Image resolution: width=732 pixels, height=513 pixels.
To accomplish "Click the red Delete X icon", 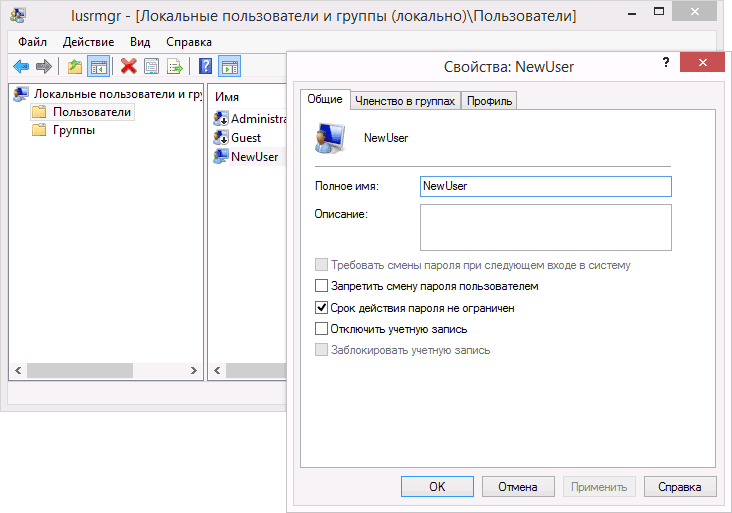I will pyautogui.click(x=128, y=66).
